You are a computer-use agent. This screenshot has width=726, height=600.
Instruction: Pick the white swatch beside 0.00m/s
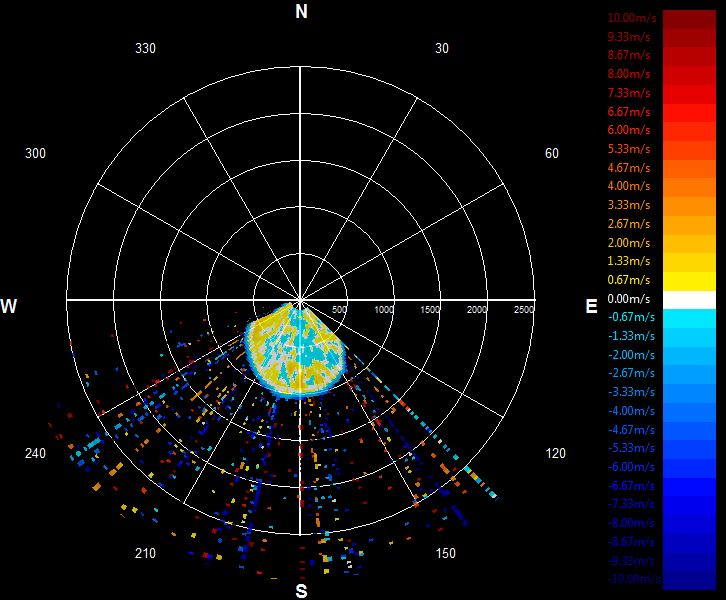(x=689, y=300)
